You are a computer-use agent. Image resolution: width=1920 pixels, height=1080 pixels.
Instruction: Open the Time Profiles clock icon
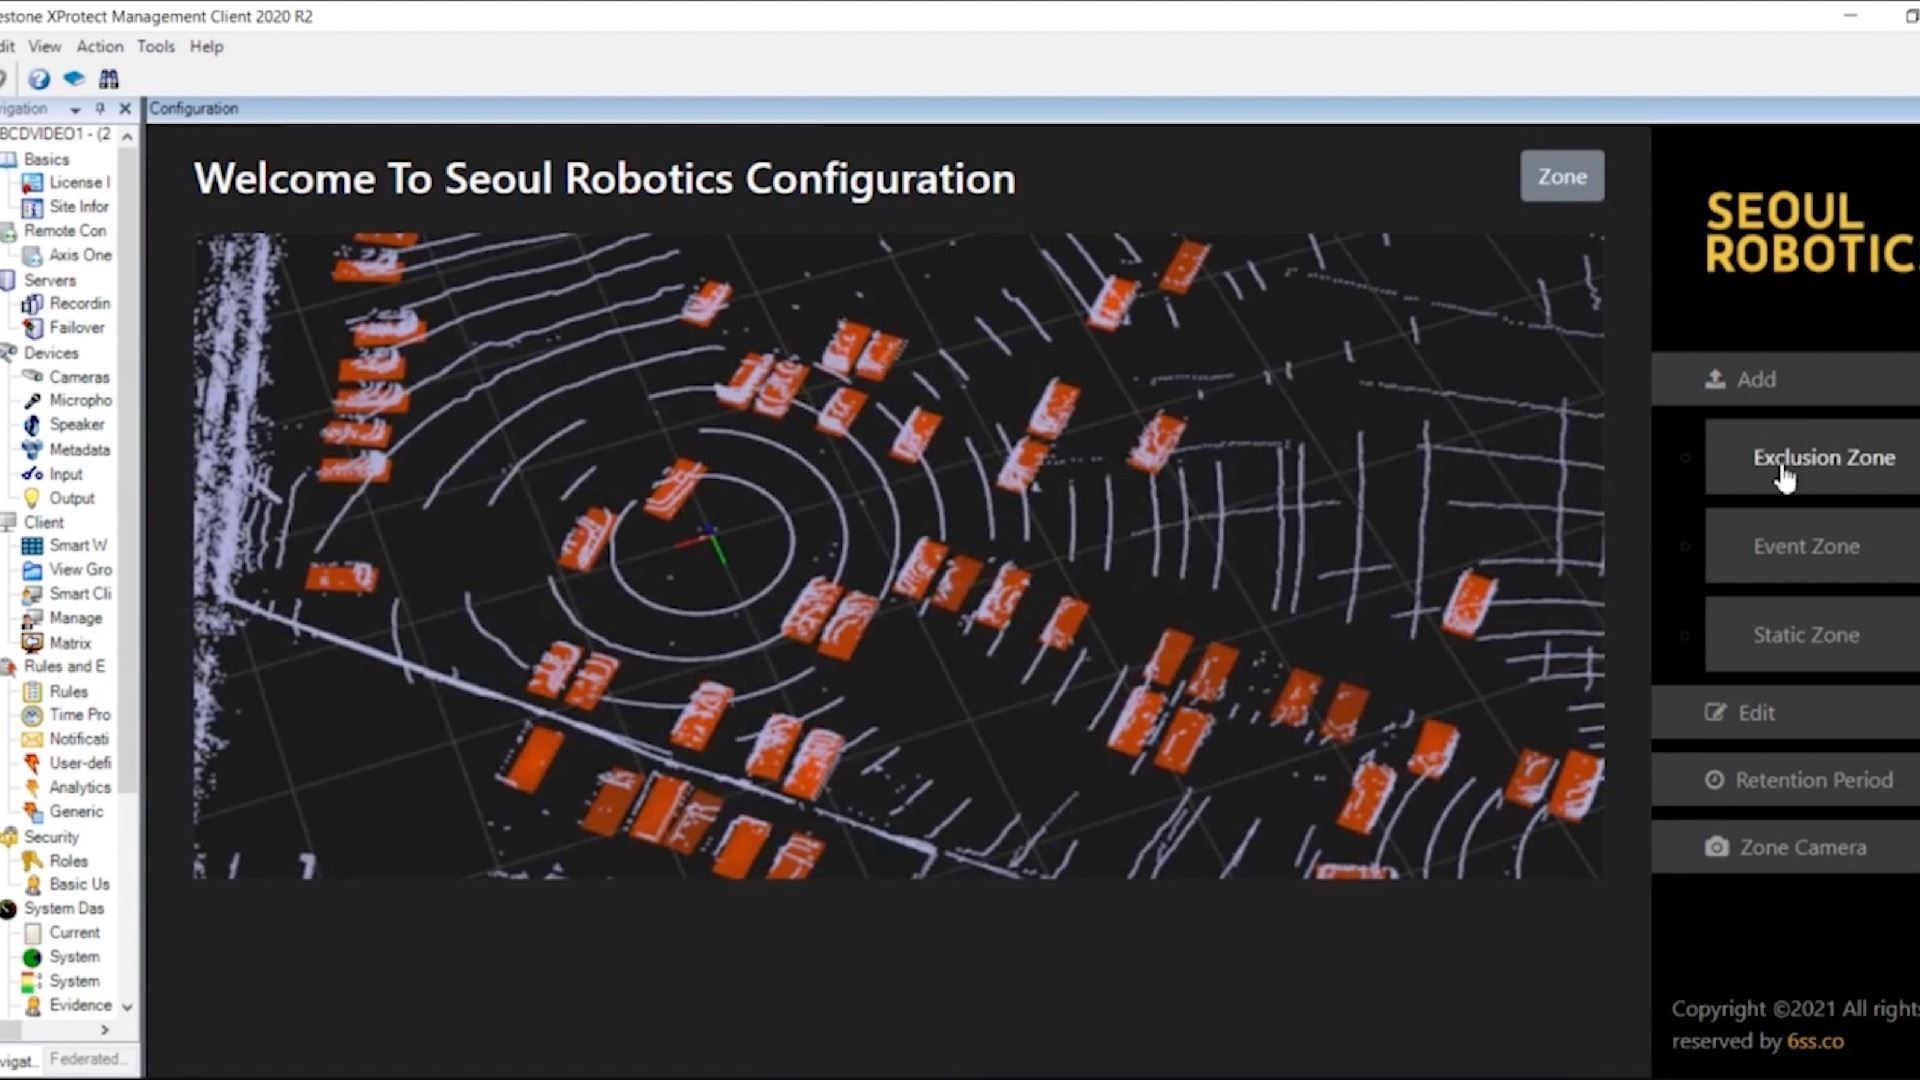point(32,715)
